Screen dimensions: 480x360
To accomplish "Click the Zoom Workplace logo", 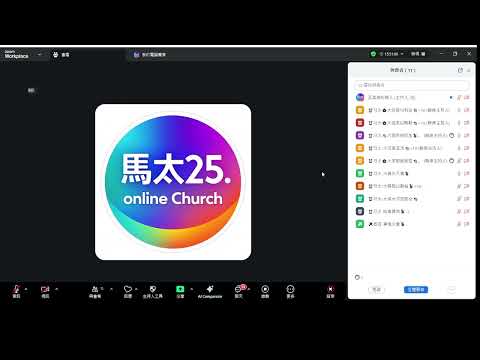I will click(x=16, y=54).
